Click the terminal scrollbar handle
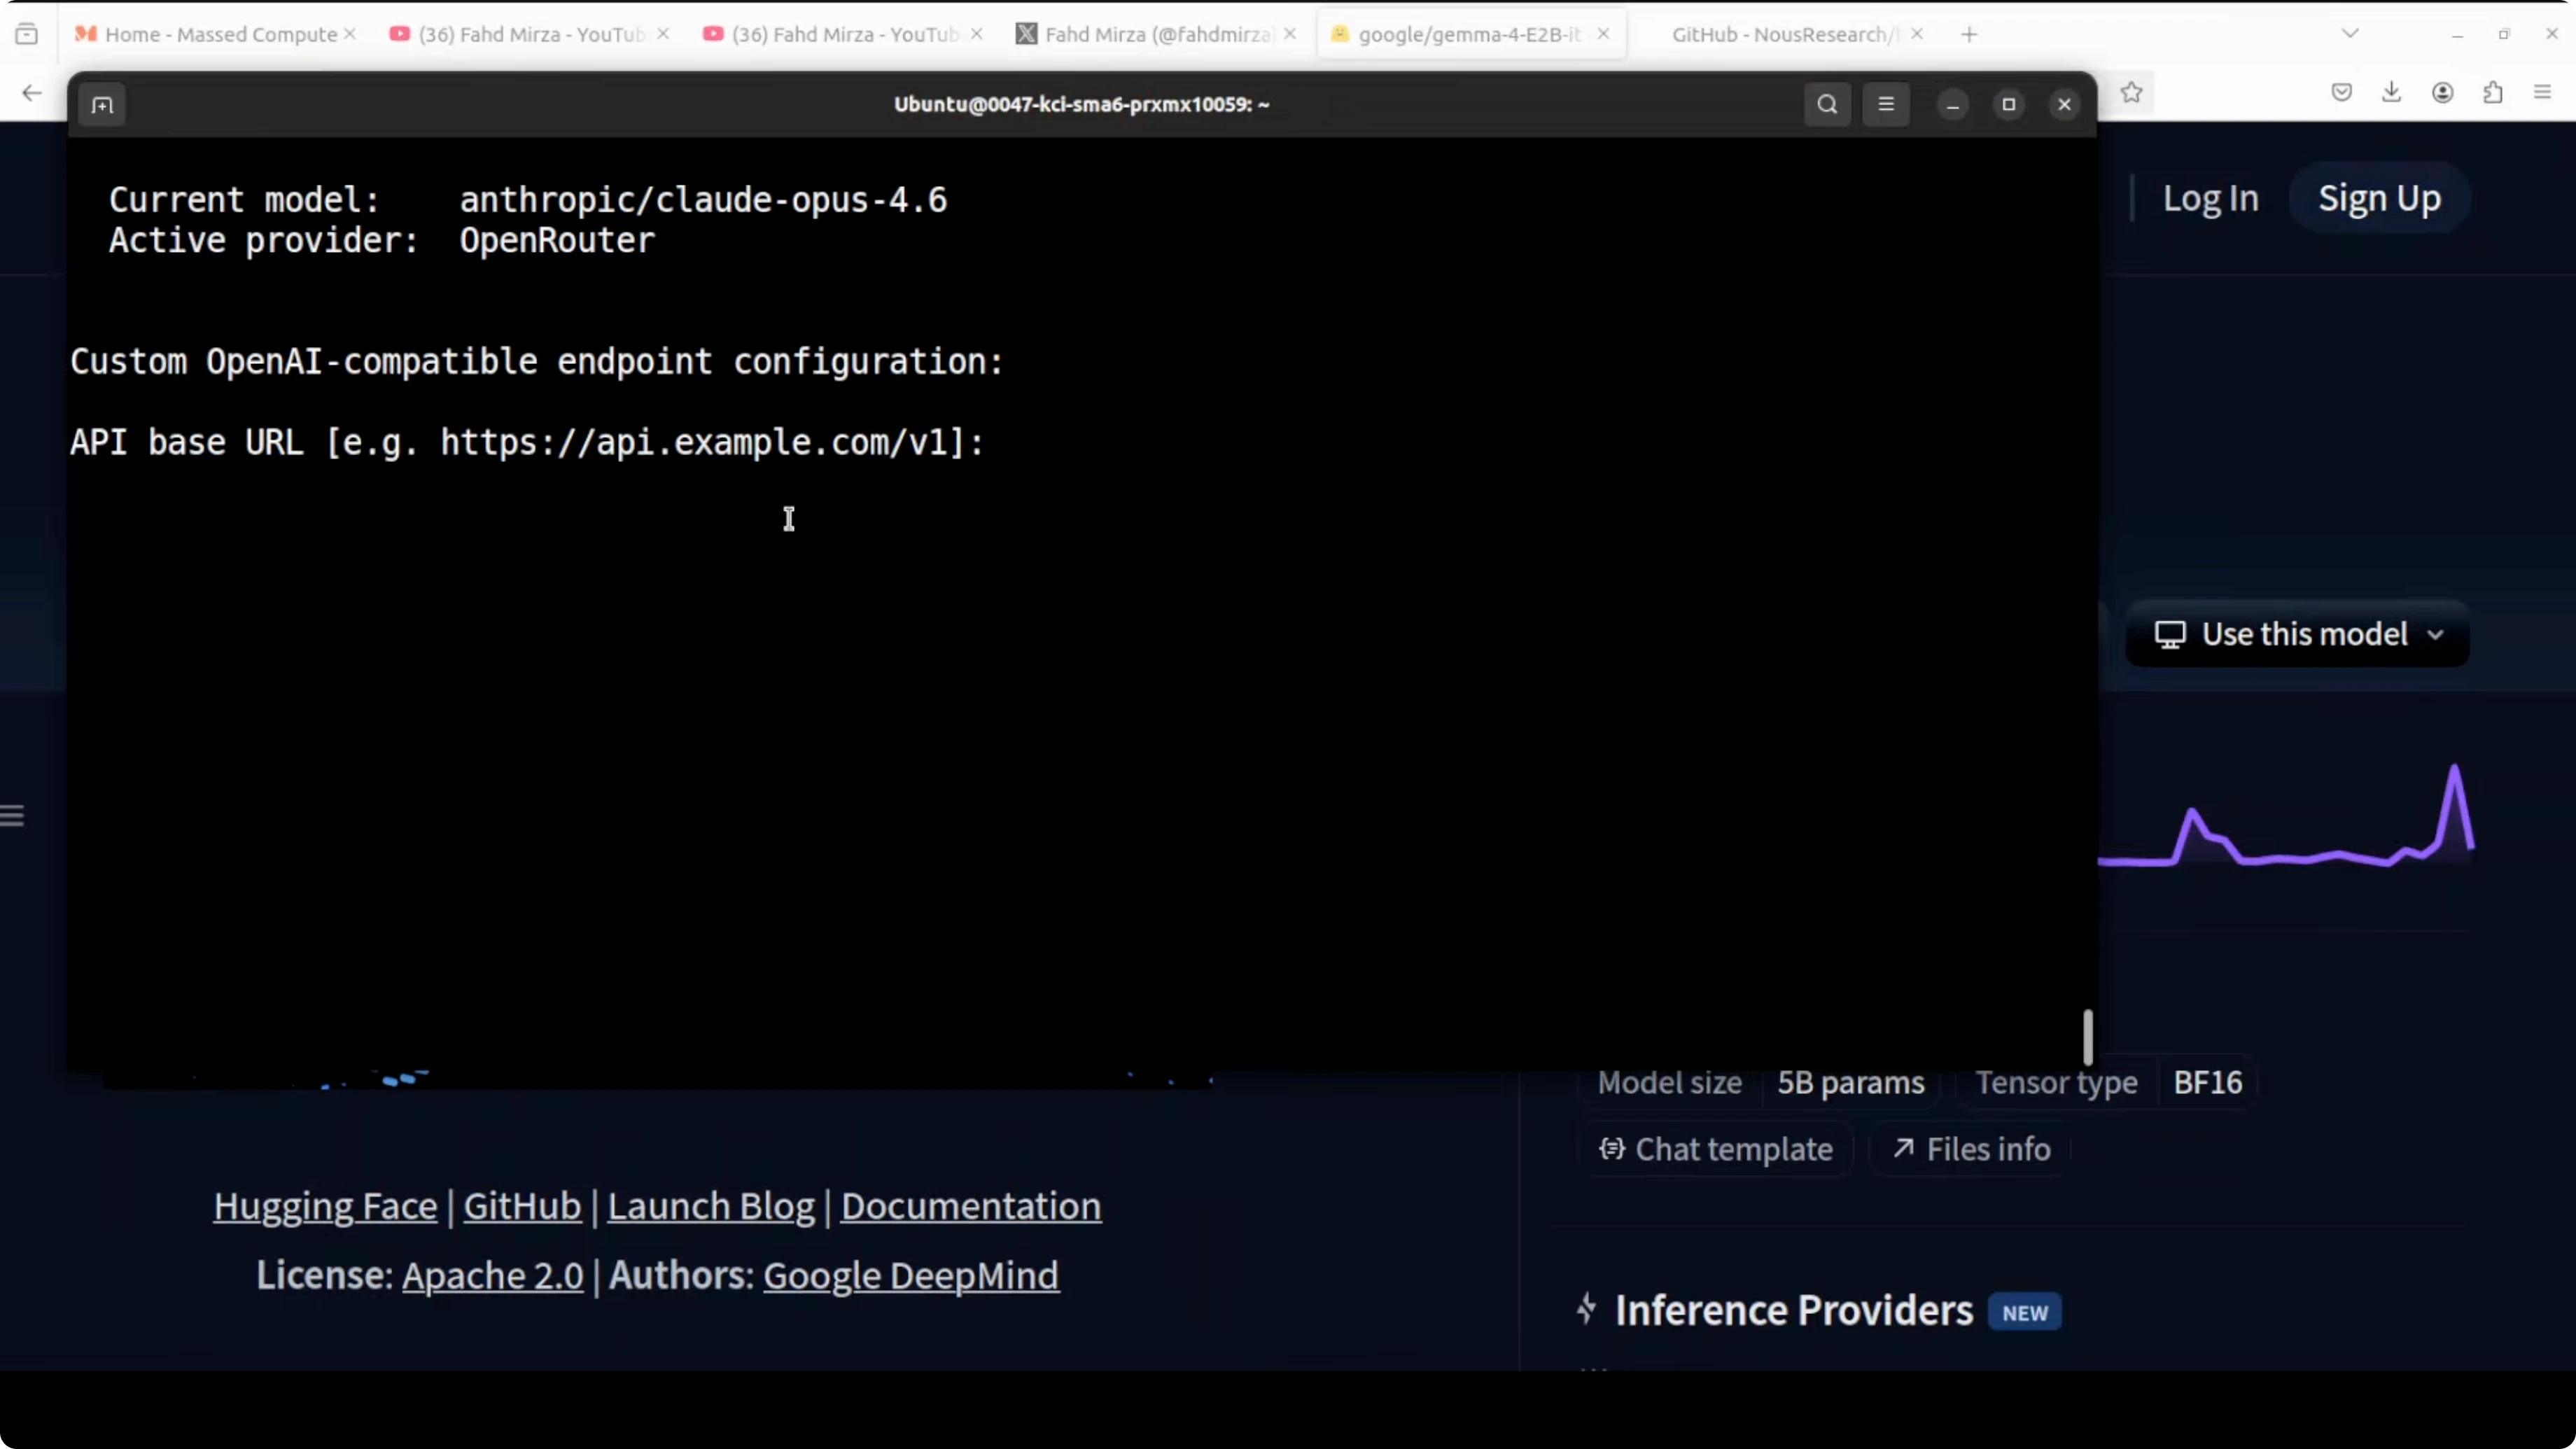 (2087, 1037)
